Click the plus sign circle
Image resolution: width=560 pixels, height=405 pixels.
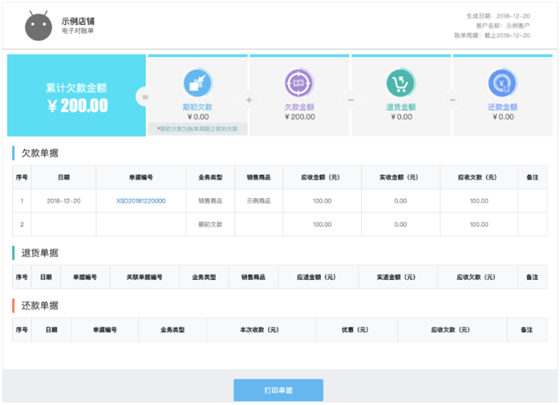point(249,100)
